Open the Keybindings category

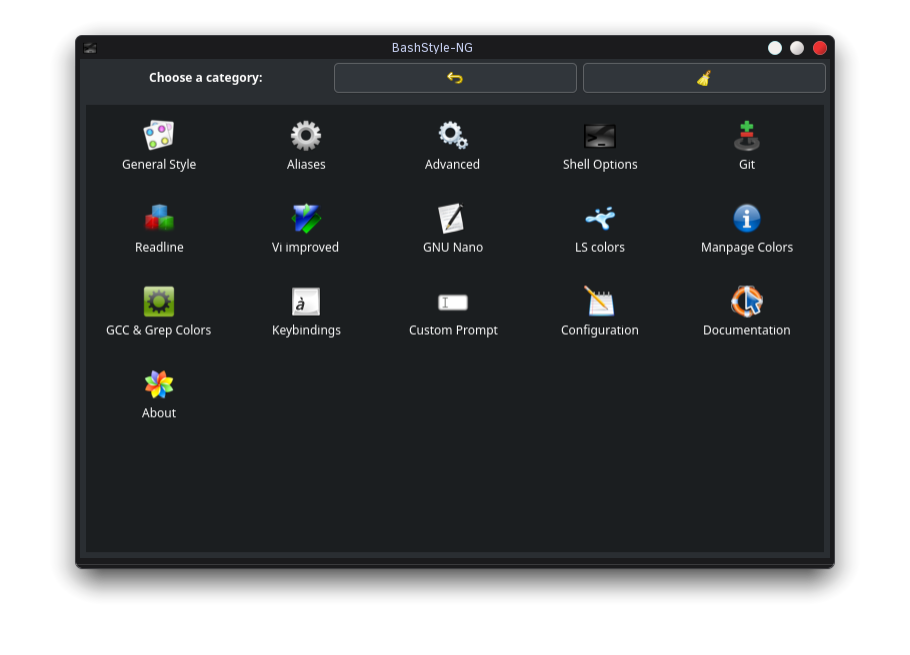[305, 311]
